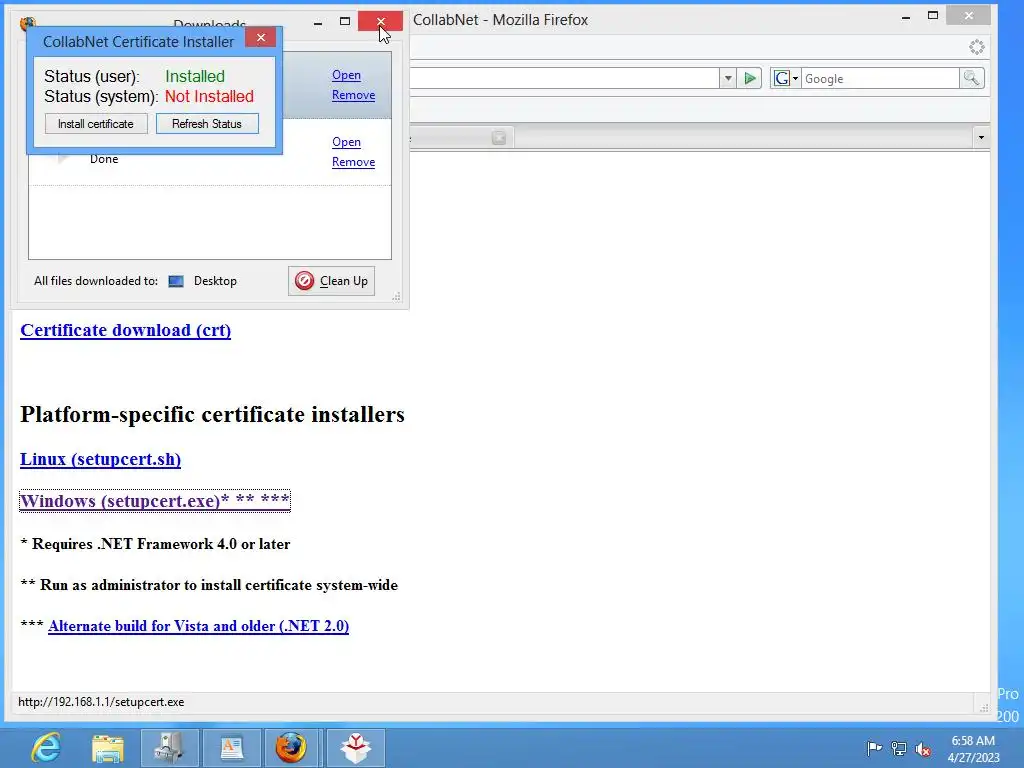Viewport: 1024px width, 768px height.
Task: Click the Requires .NET Framework 4.0 note
Action: [x=155, y=544]
